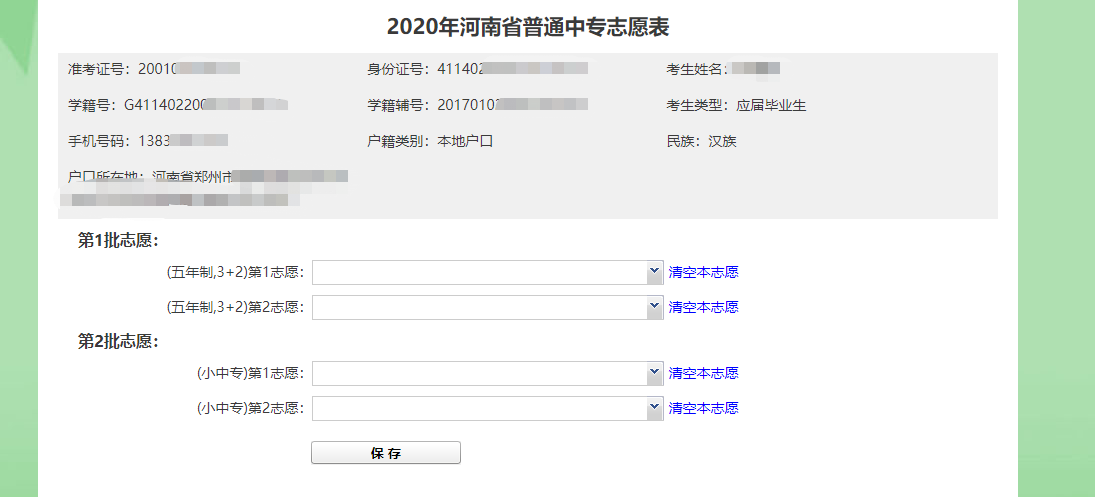
Task: Open the 五年制,3+2 第1志愿 dropdown
Action: click(487, 273)
